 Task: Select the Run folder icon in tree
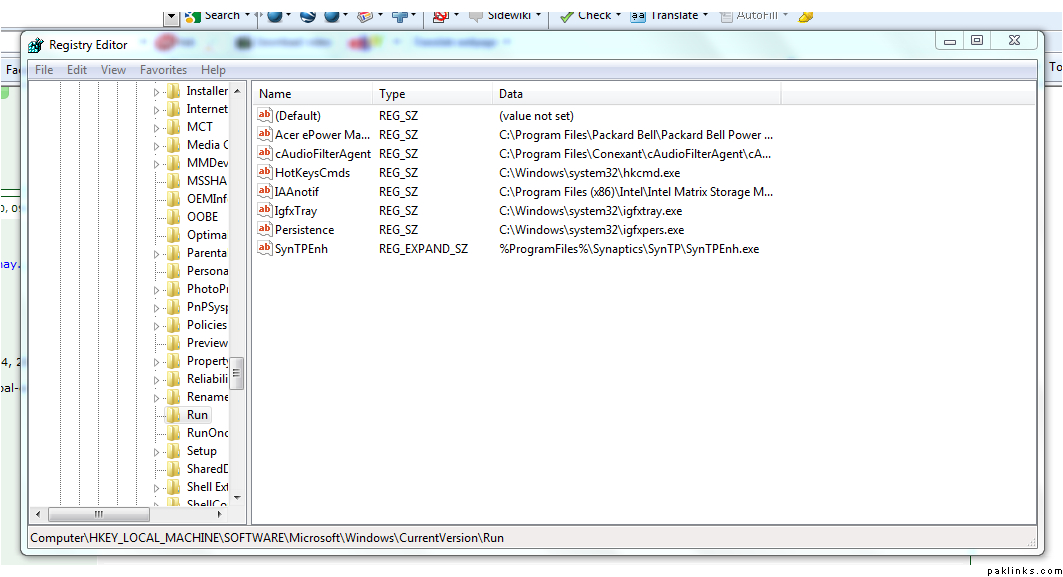click(174, 415)
